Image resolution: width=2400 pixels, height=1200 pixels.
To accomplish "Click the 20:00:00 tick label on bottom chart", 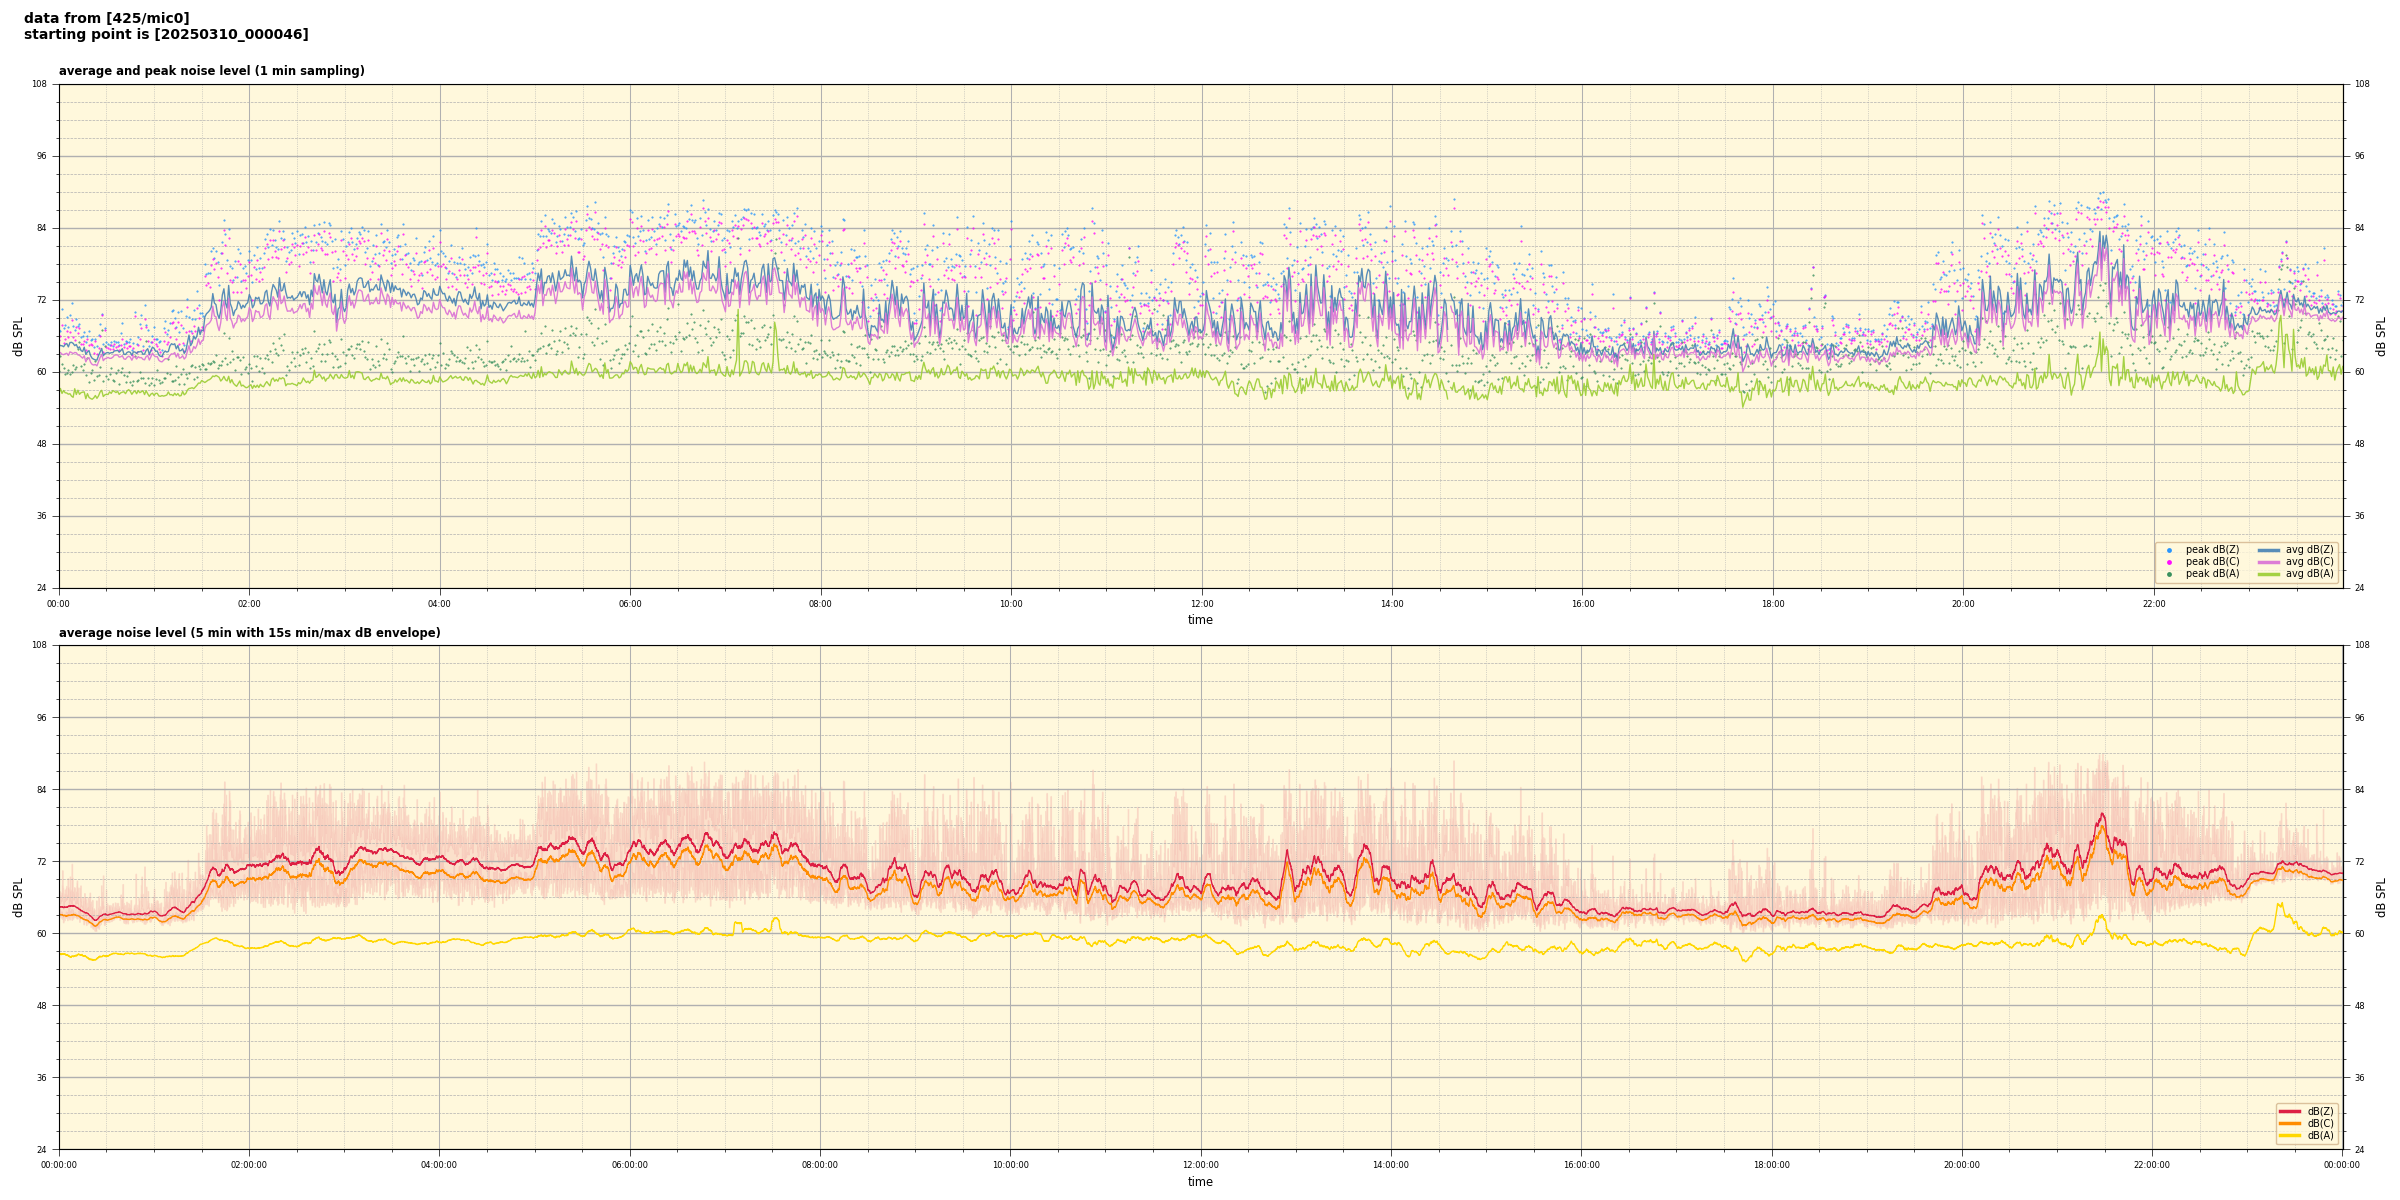I will tap(1961, 1165).
